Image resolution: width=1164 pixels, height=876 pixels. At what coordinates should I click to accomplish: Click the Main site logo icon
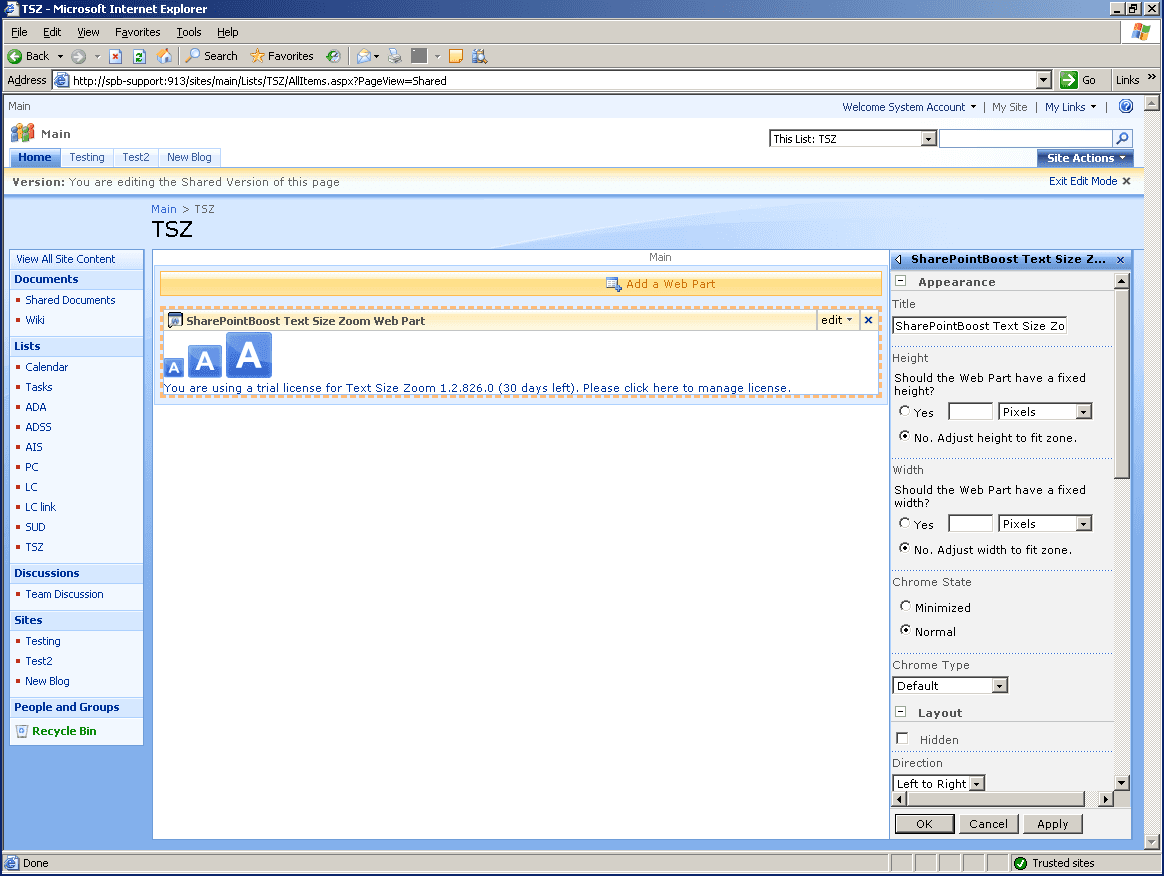point(22,133)
